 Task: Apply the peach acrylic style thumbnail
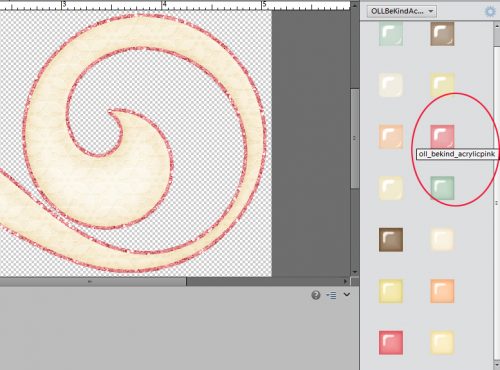391,136
